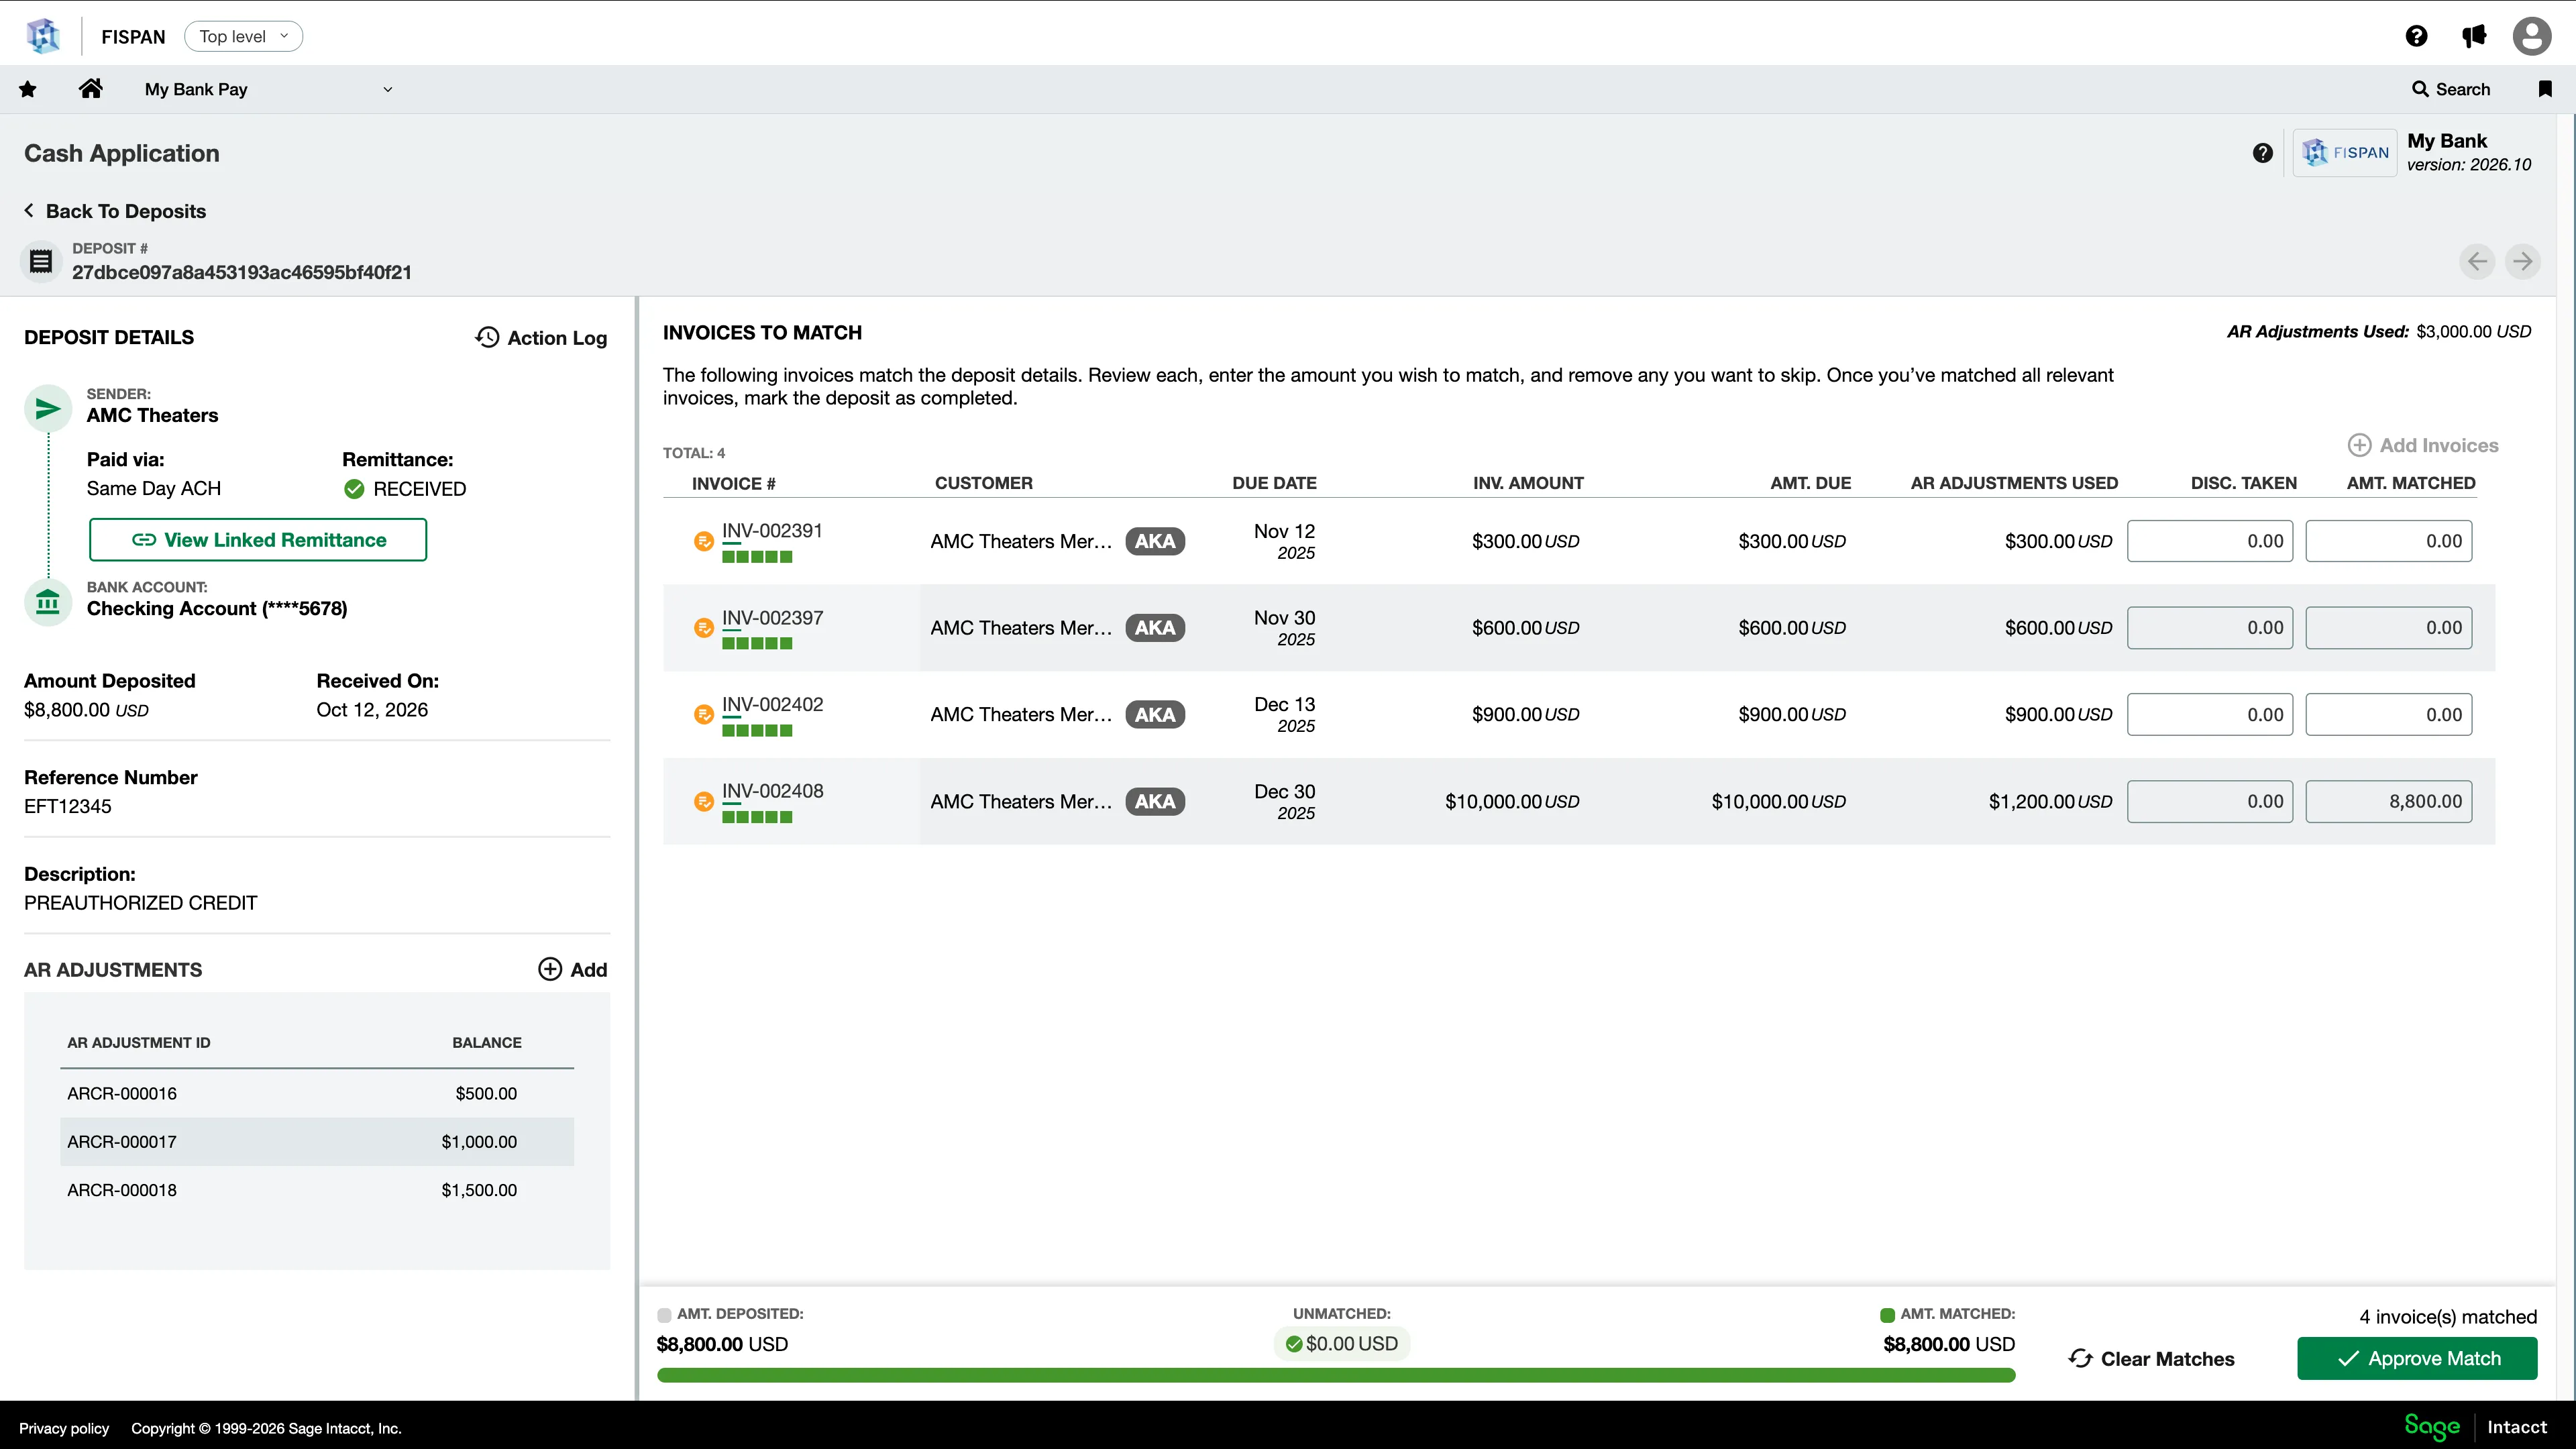This screenshot has width=2576, height=1449.
Task: Click the favorites star icon
Action: tap(28, 89)
